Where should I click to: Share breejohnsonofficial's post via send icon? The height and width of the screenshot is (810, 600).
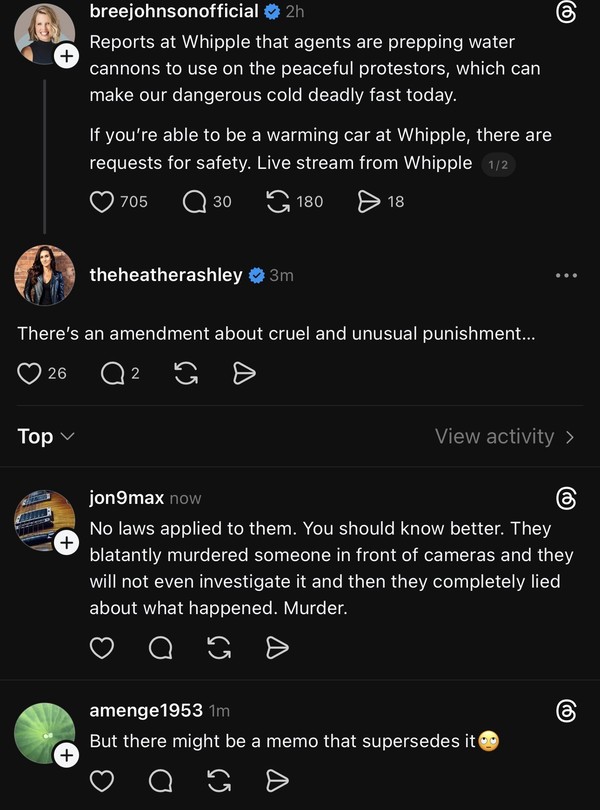369,202
